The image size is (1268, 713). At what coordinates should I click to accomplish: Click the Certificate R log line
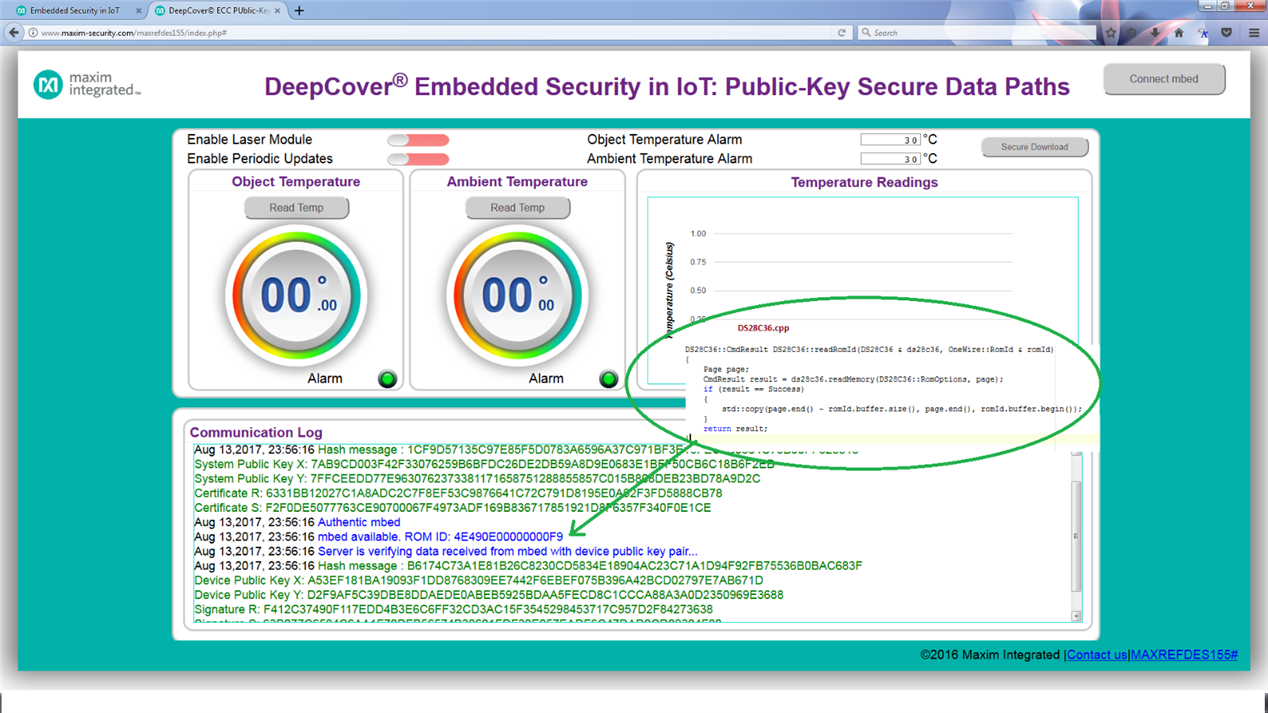[458, 493]
